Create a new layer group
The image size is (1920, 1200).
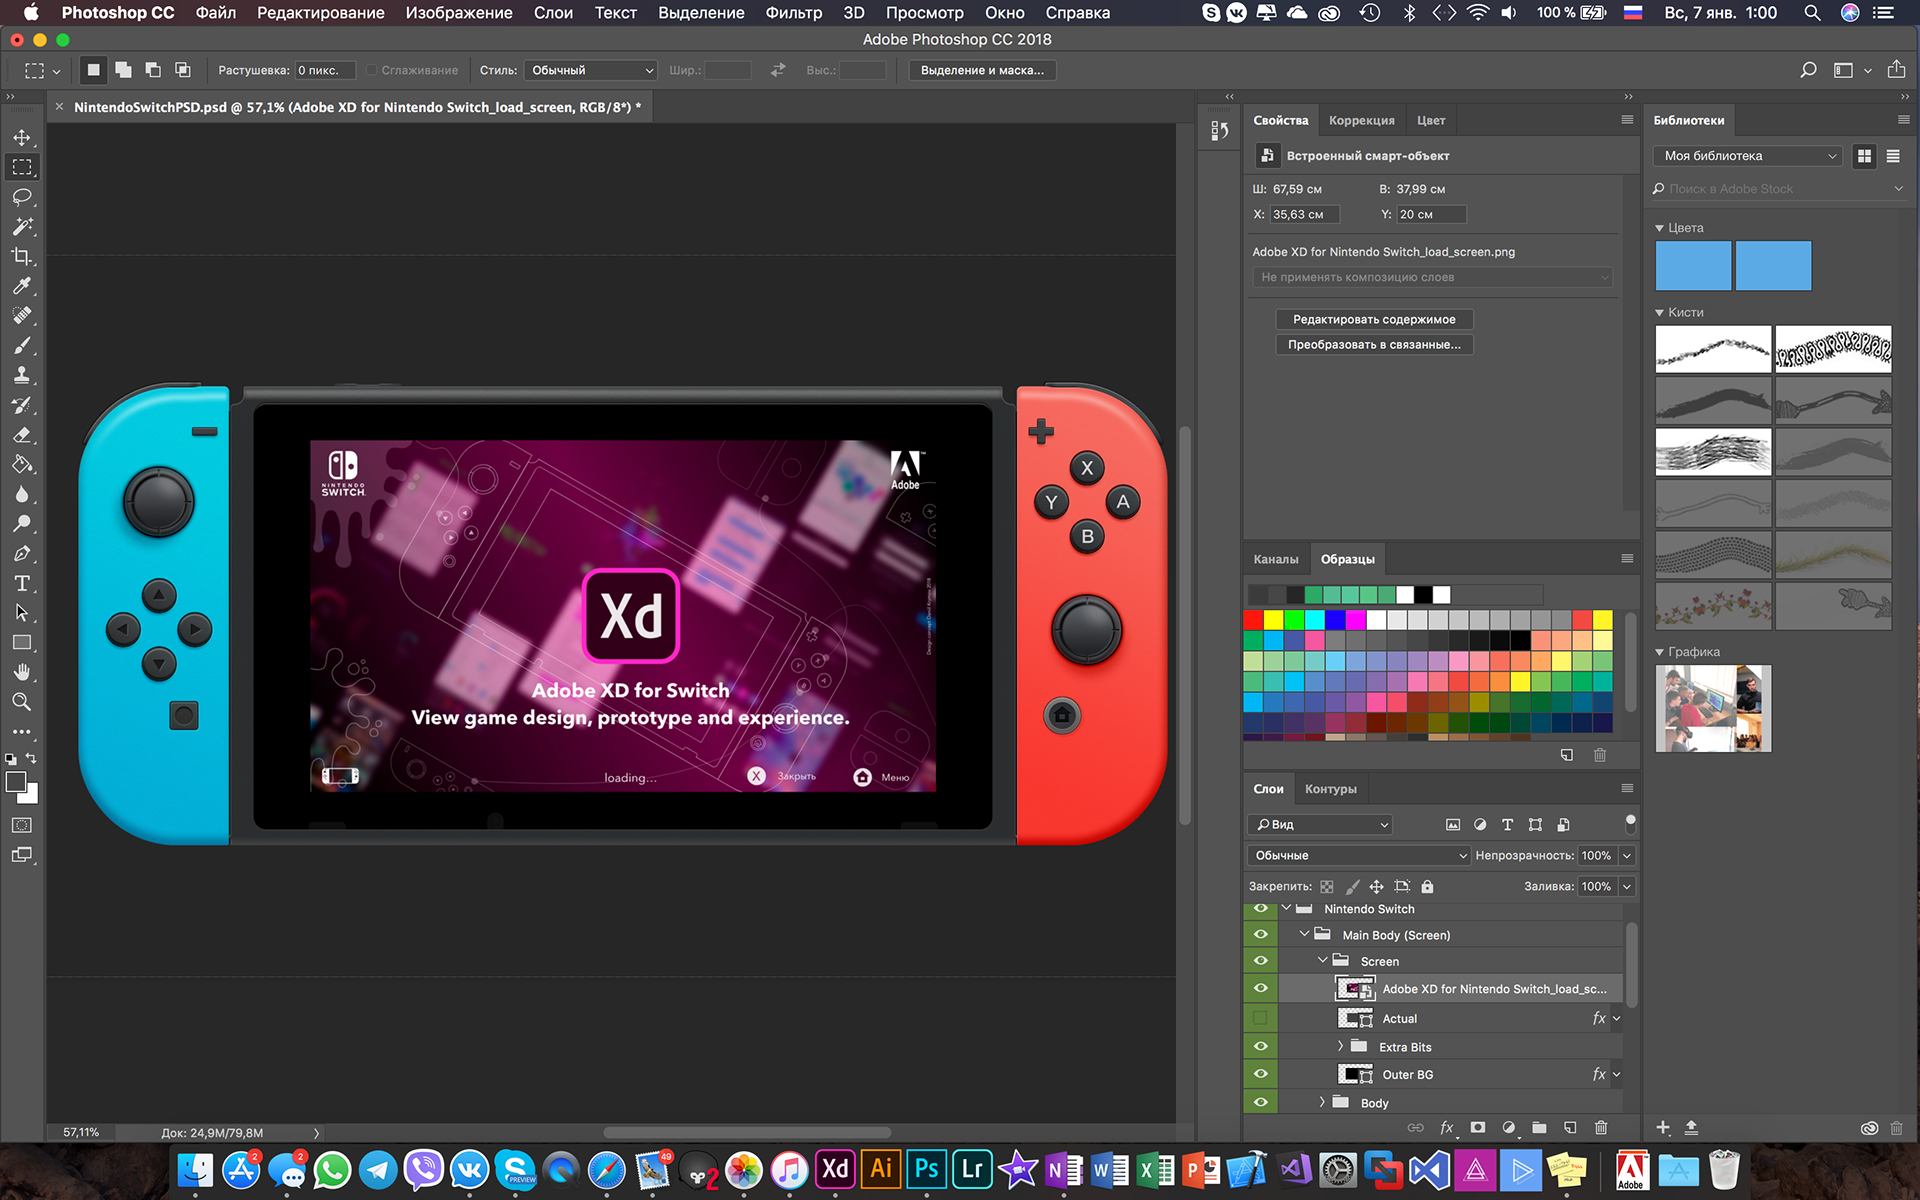tap(1539, 1128)
